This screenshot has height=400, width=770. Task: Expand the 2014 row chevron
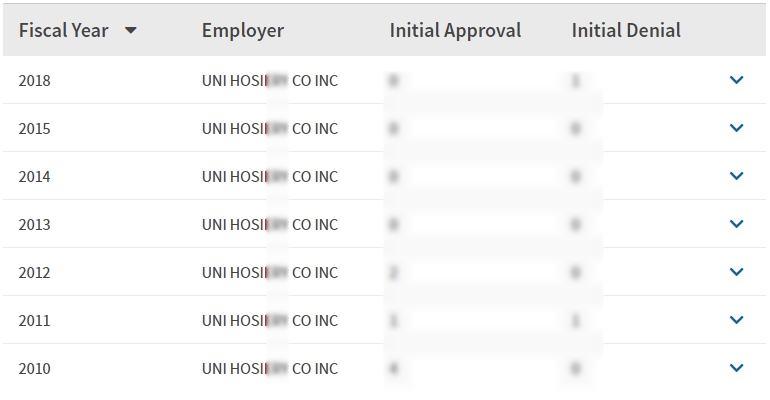pos(737,176)
